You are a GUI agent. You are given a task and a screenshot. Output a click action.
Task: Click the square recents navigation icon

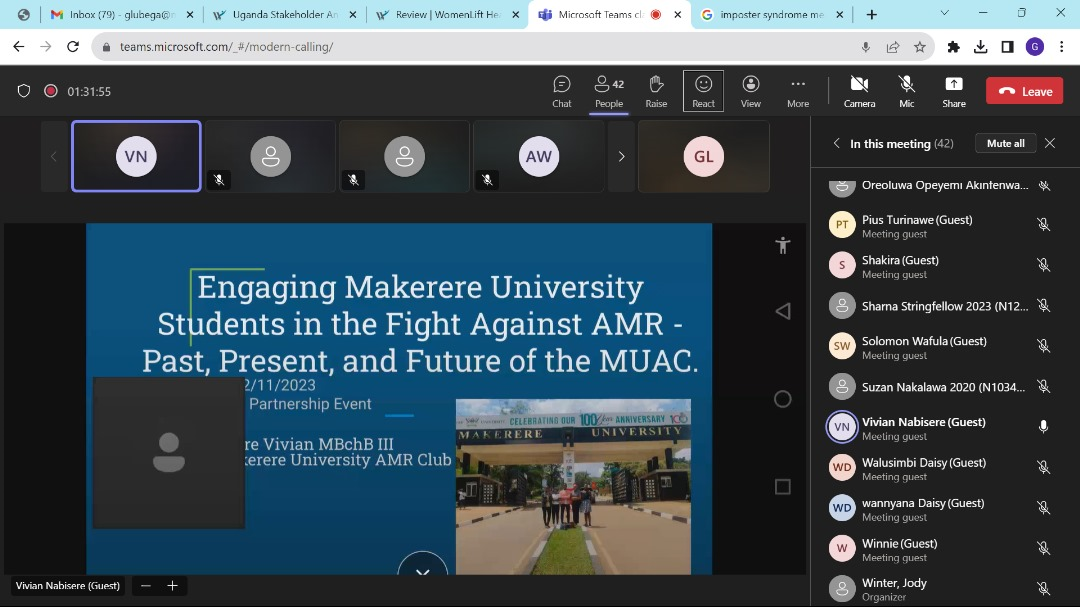[782, 487]
